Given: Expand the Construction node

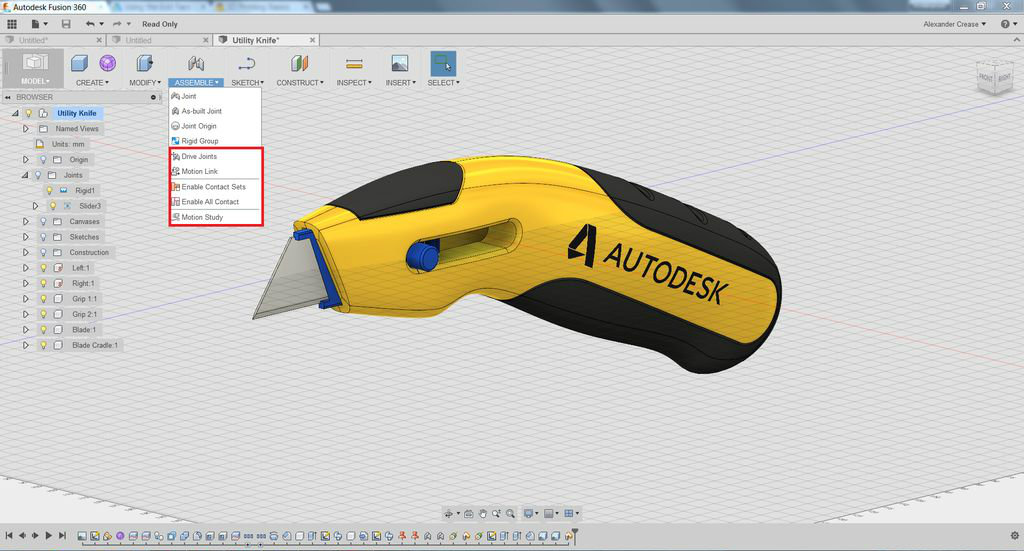Looking at the screenshot, I should pyautogui.click(x=26, y=252).
